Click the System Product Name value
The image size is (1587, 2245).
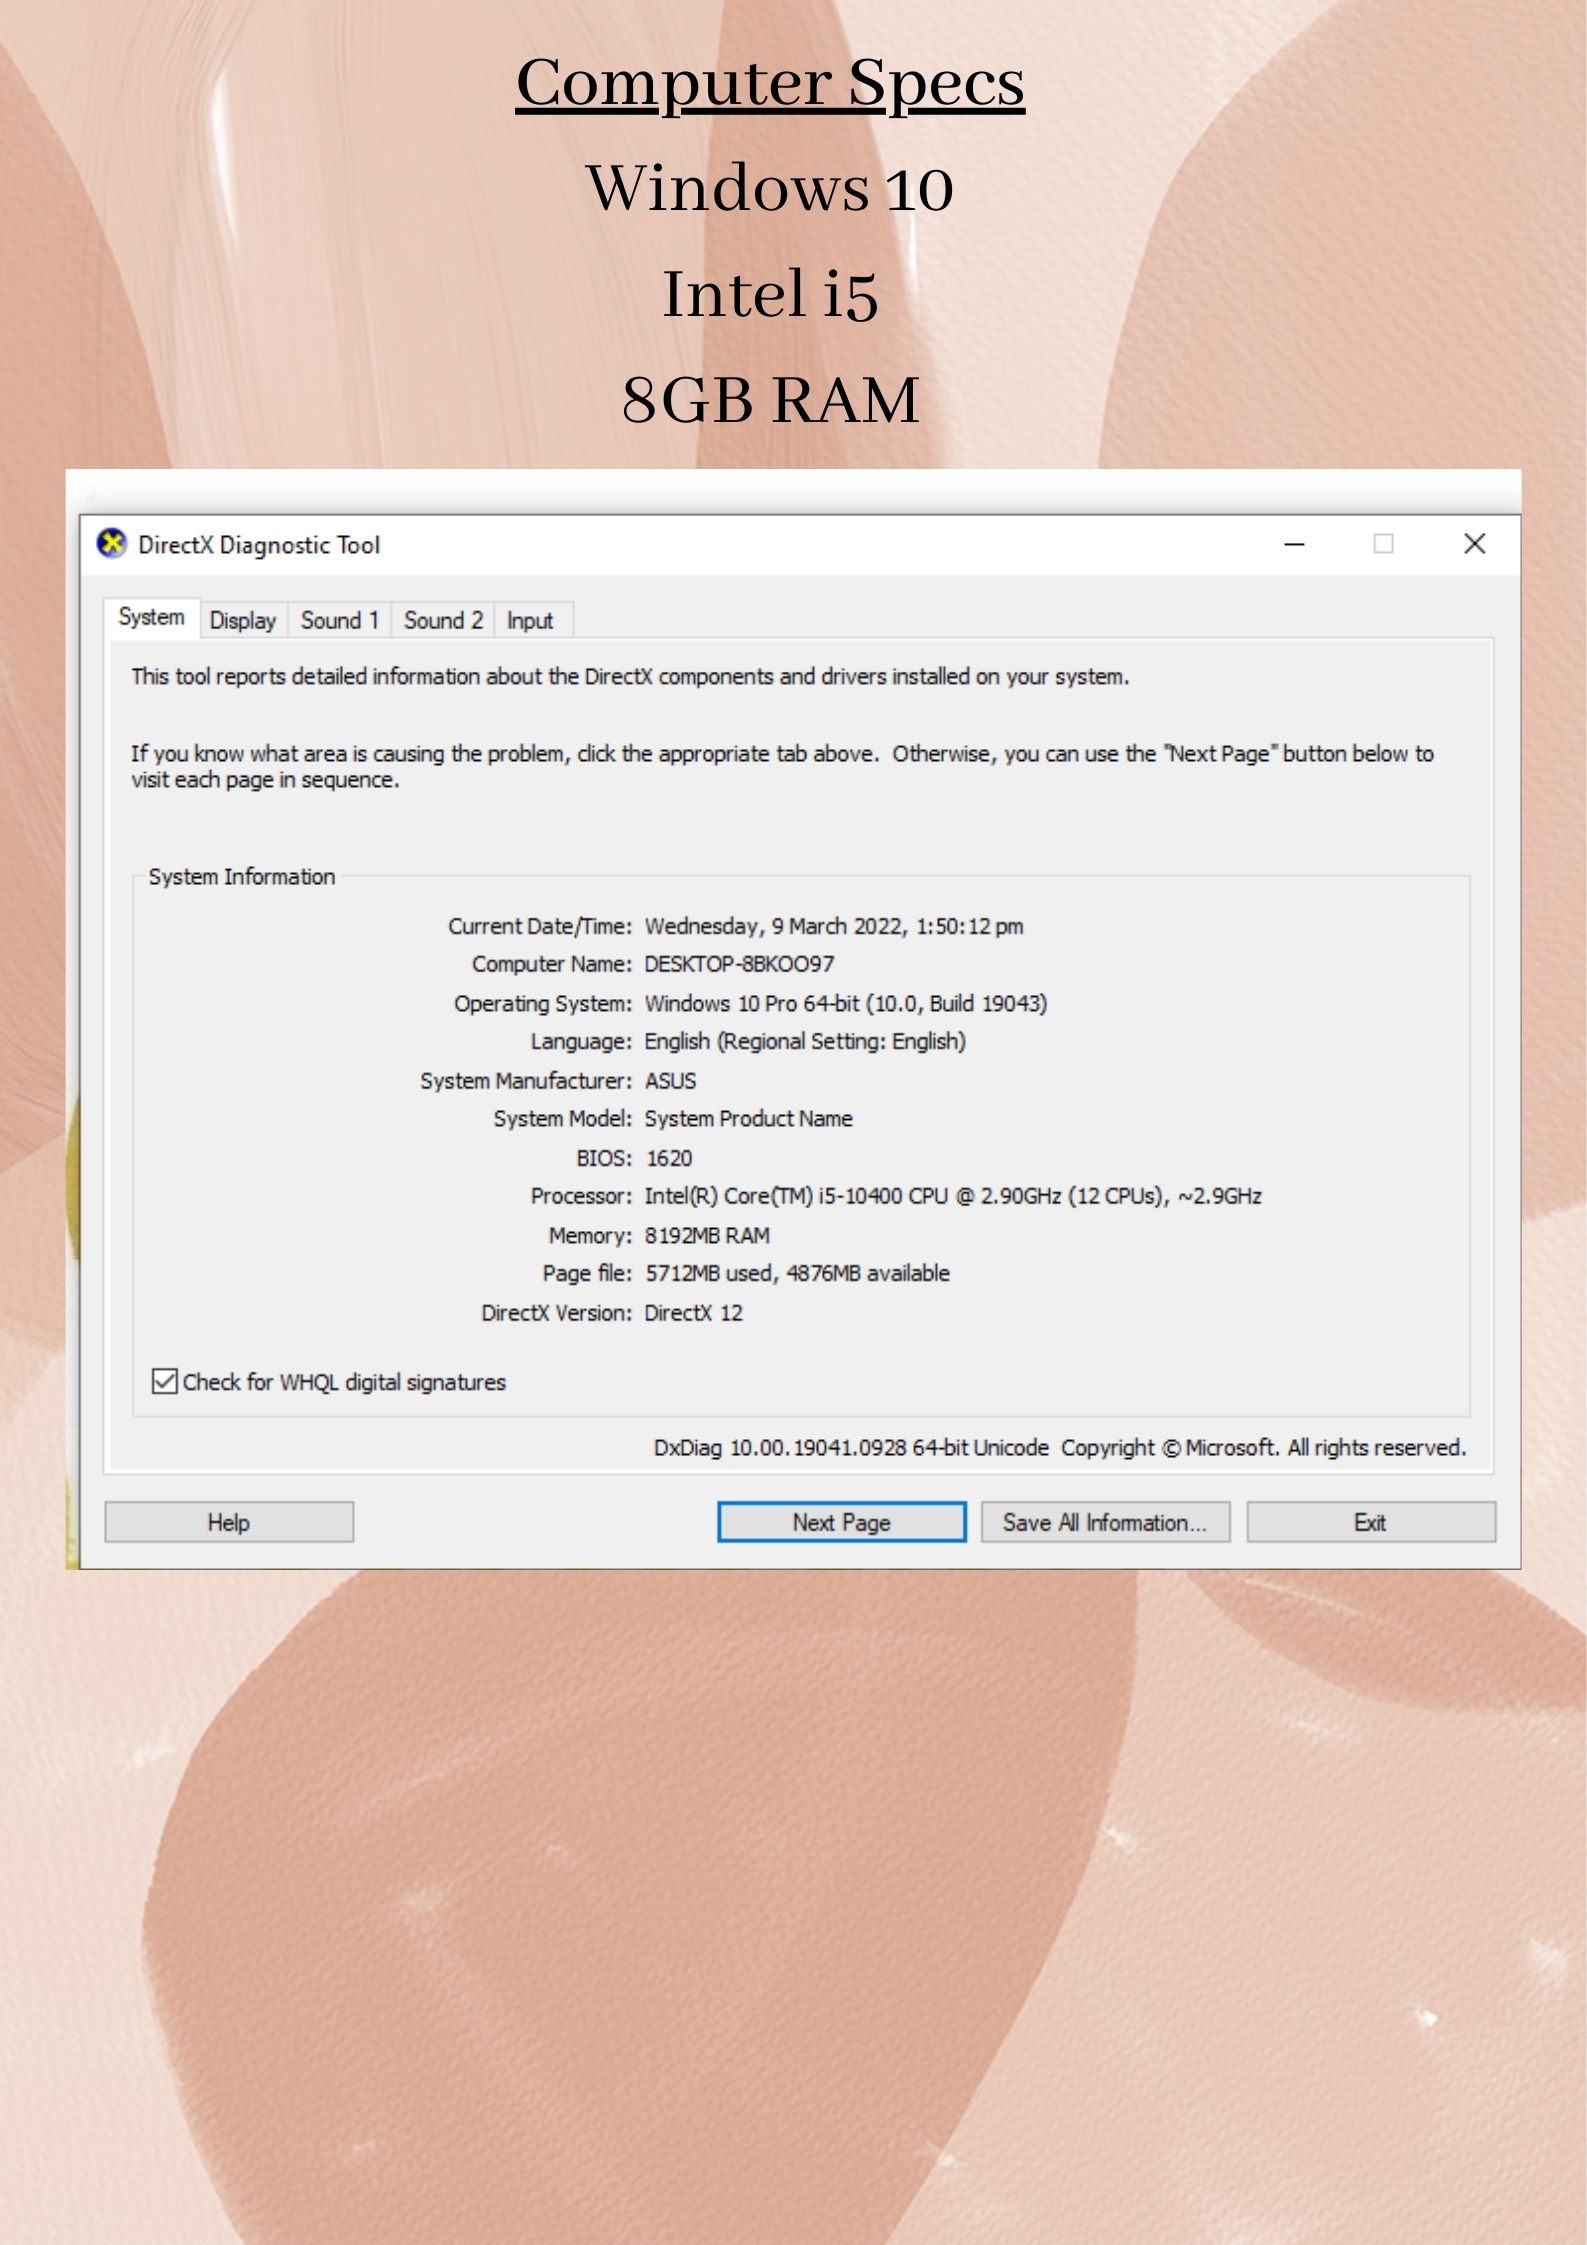coord(748,1119)
